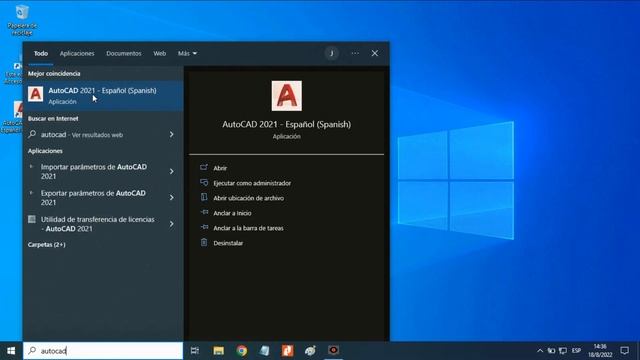The width and height of the screenshot is (640, 360).
Task: Open the clock and date flyout
Action: click(600, 351)
